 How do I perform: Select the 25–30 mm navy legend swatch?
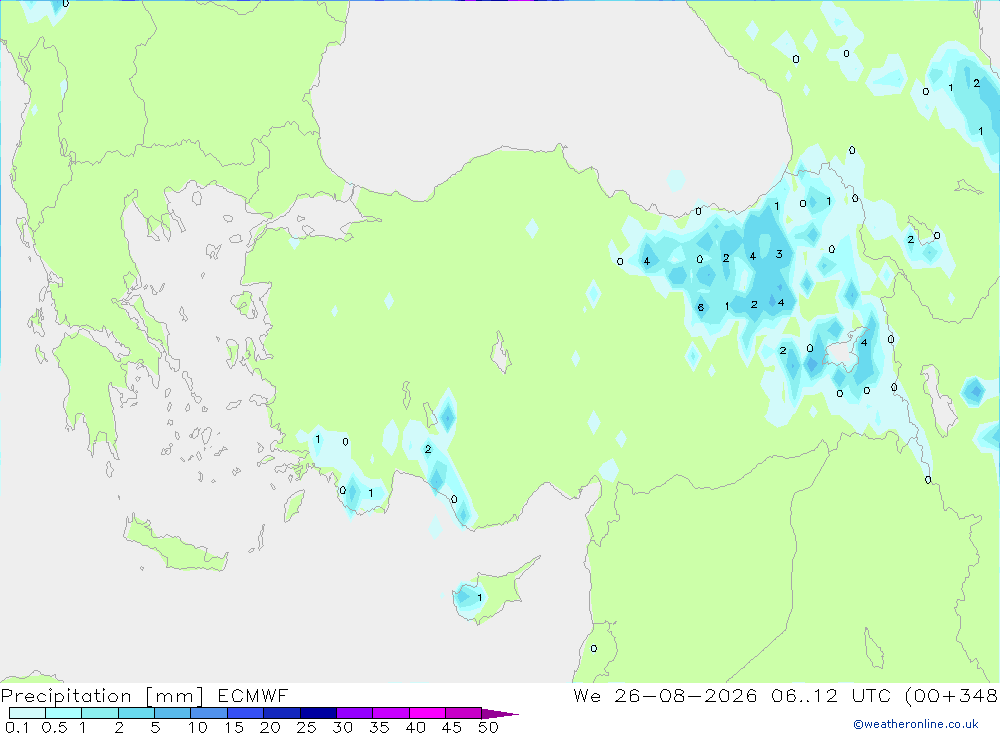click(318, 713)
